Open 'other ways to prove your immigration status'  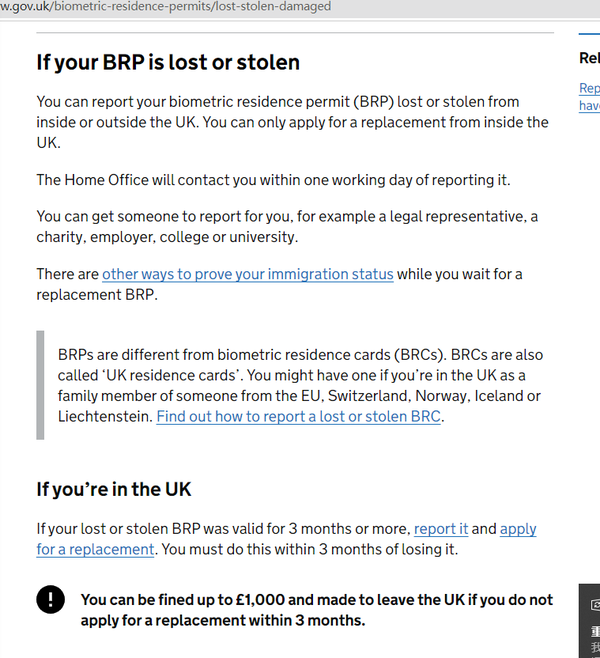(x=247, y=274)
